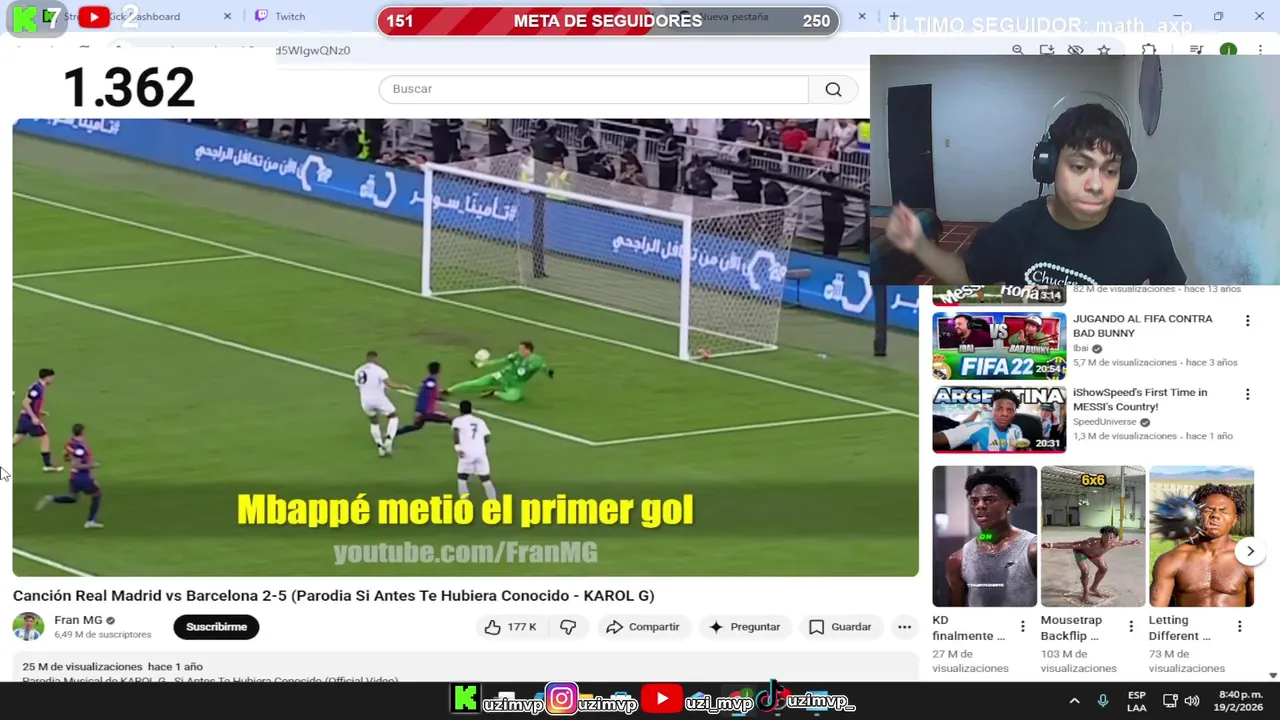Click the install app icon in address bar
Viewport: 1280px width, 720px height.
pyautogui.click(x=1046, y=50)
